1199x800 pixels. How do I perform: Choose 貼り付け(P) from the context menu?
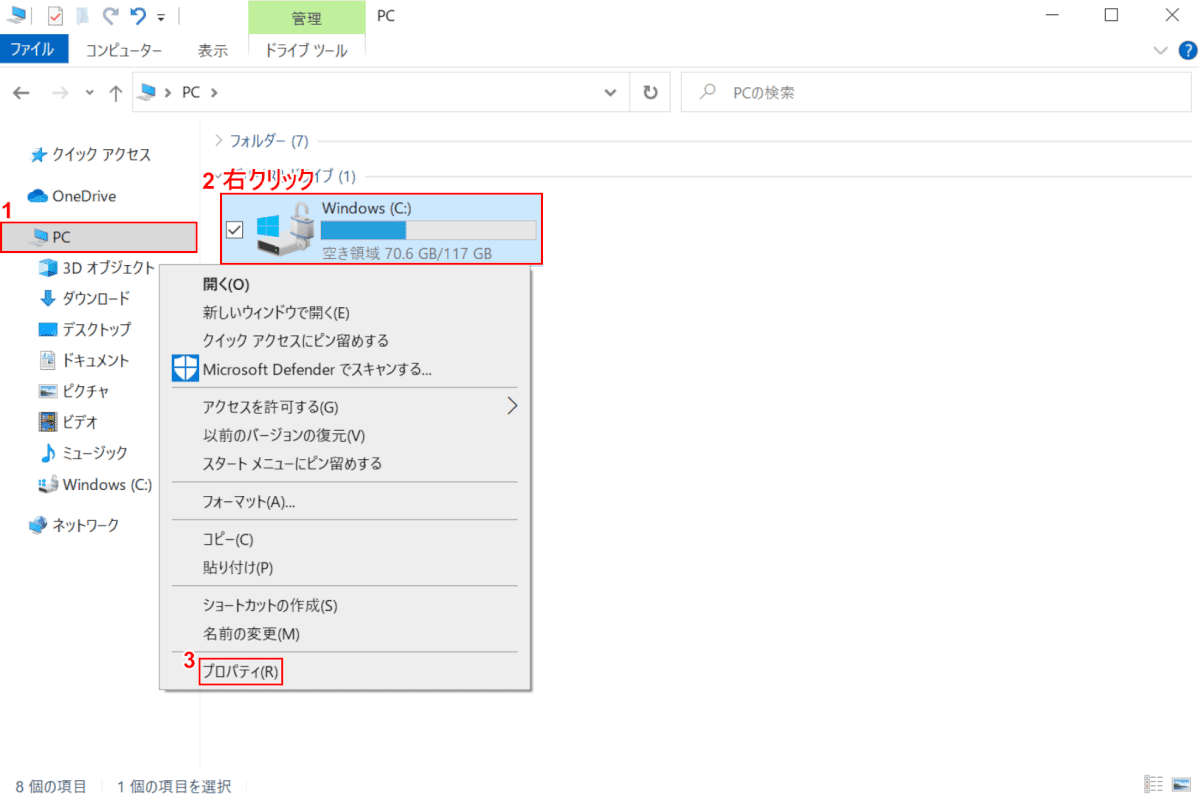coord(238,567)
